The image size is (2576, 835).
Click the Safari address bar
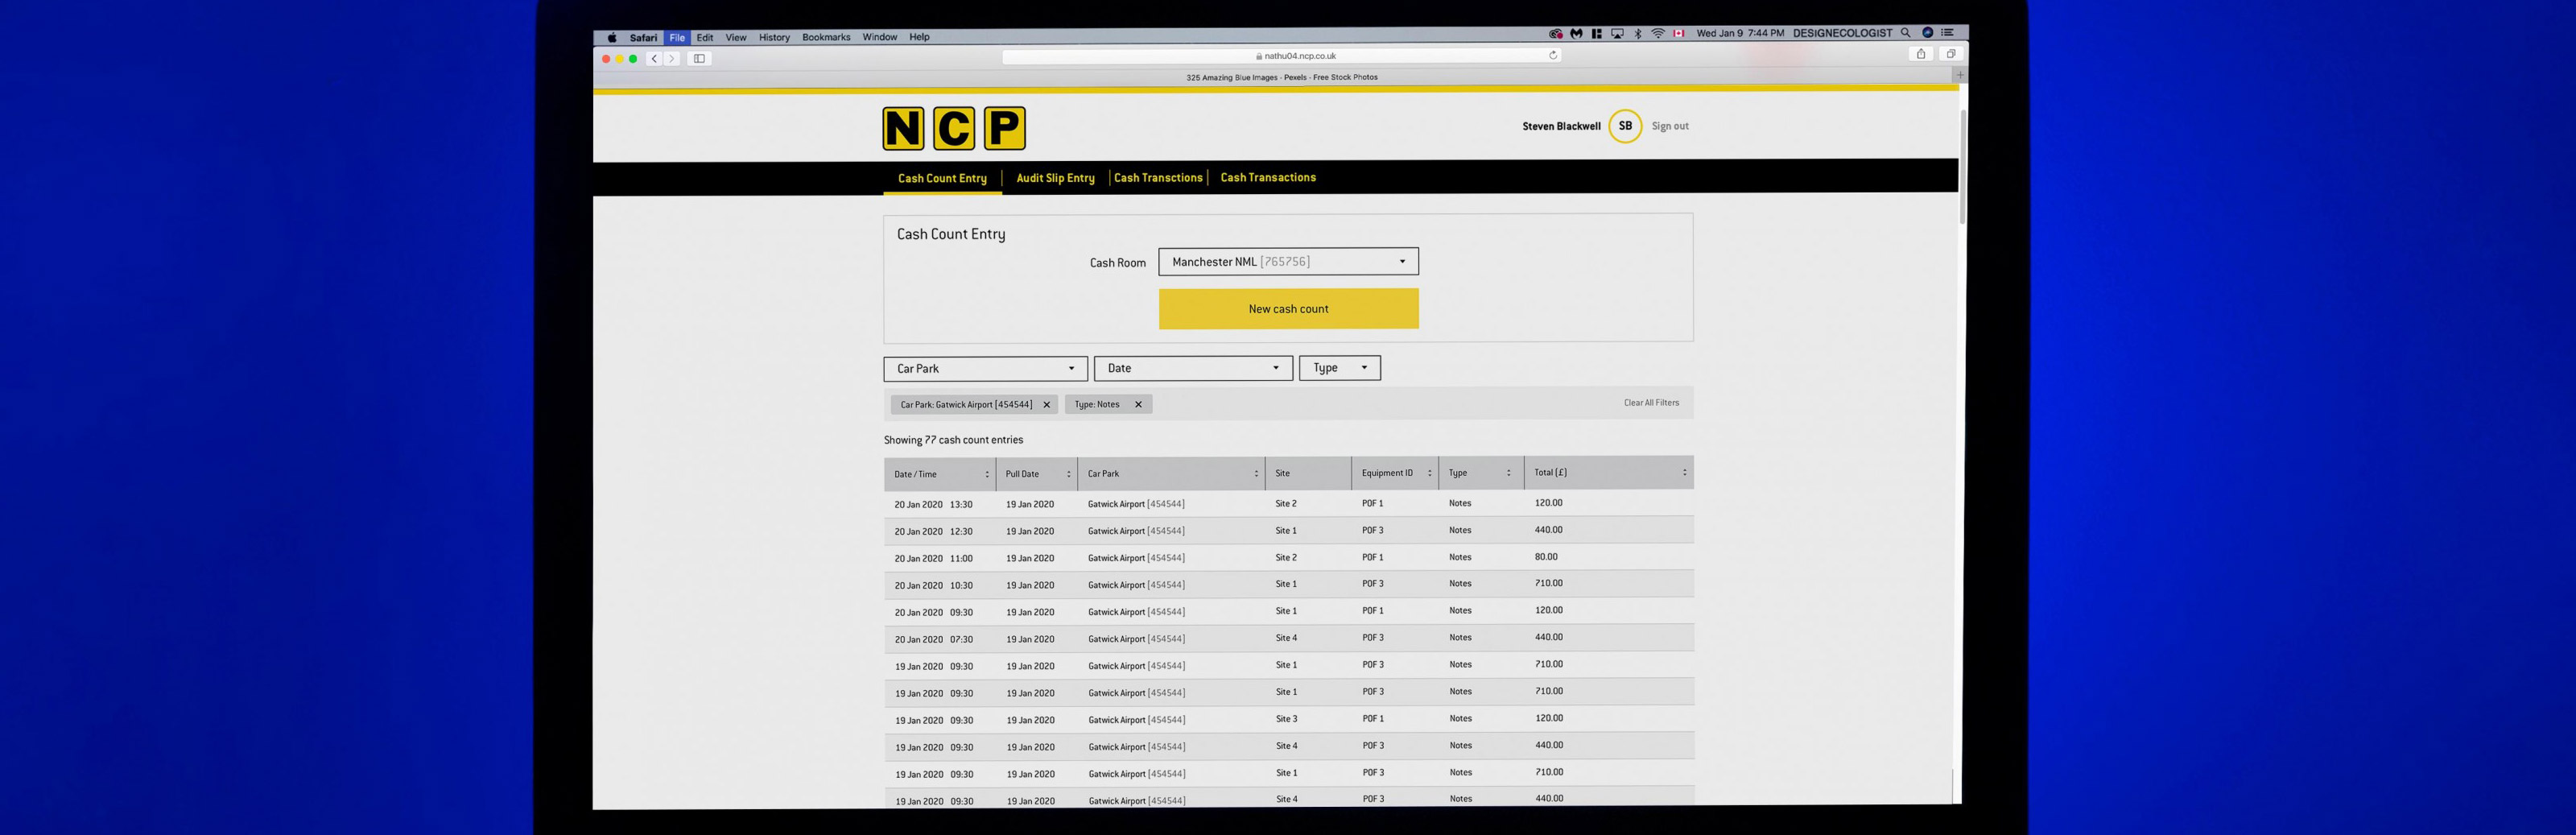1282,56
